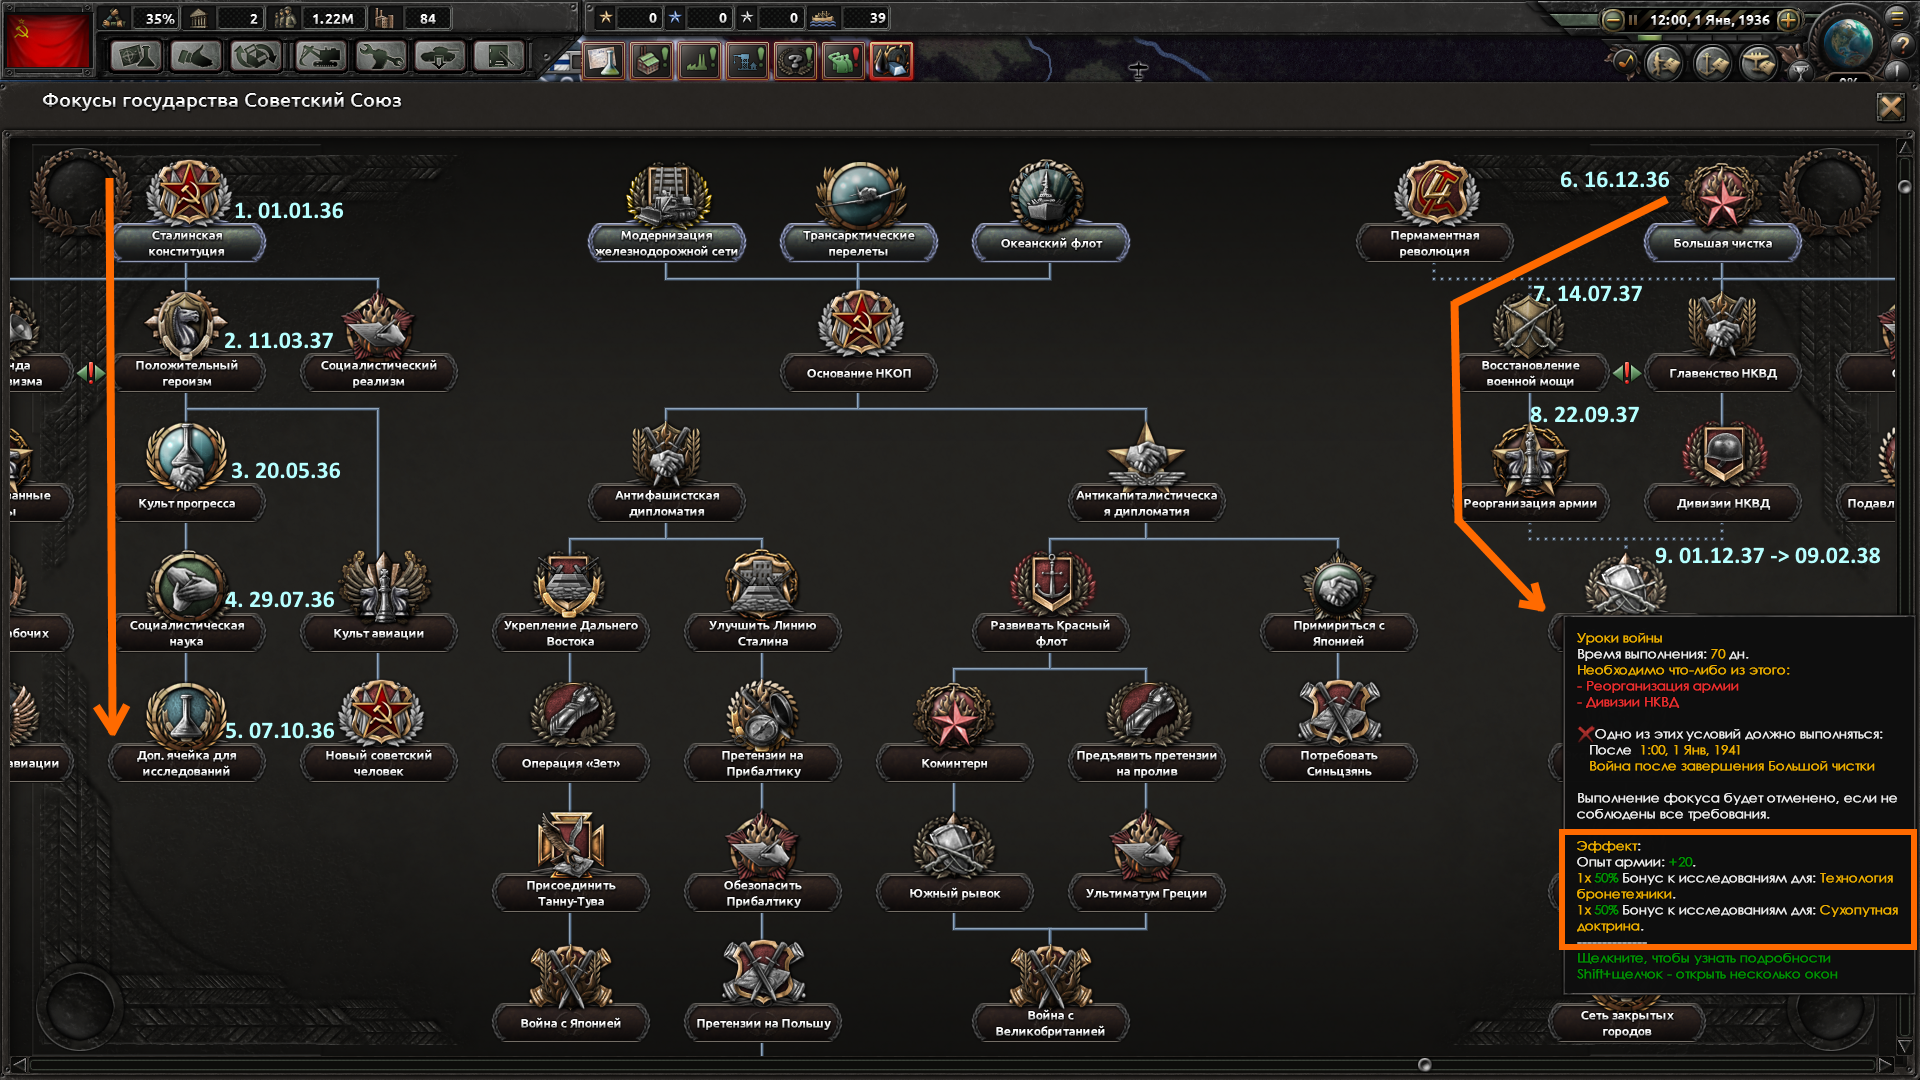Close the Soviet focus tree window
The width and height of the screenshot is (1920, 1080).
tap(1890, 106)
